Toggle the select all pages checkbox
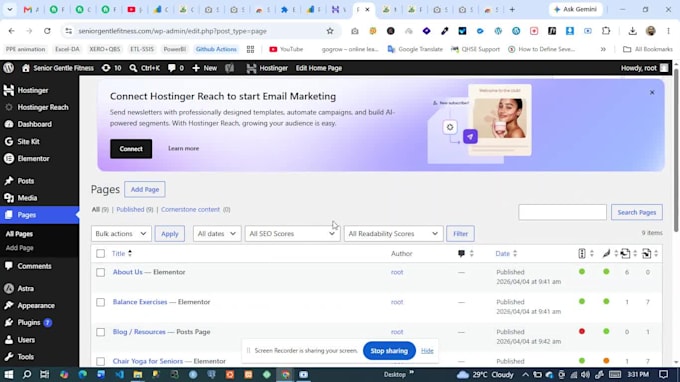The width and height of the screenshot is (680, 382). tap(101, 254)
